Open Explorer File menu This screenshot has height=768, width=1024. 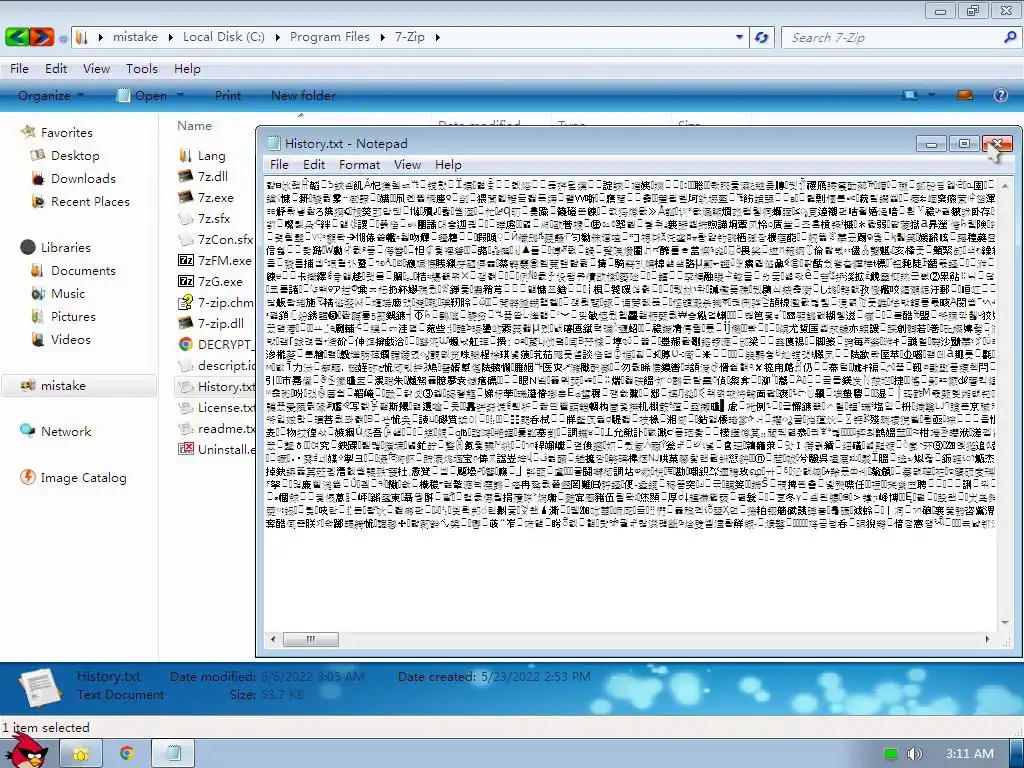(x=19, y=69)
